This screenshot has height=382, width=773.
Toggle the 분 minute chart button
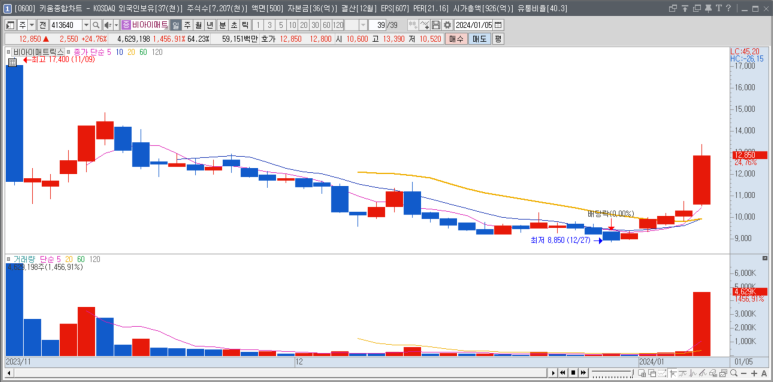tap(222, 25)
